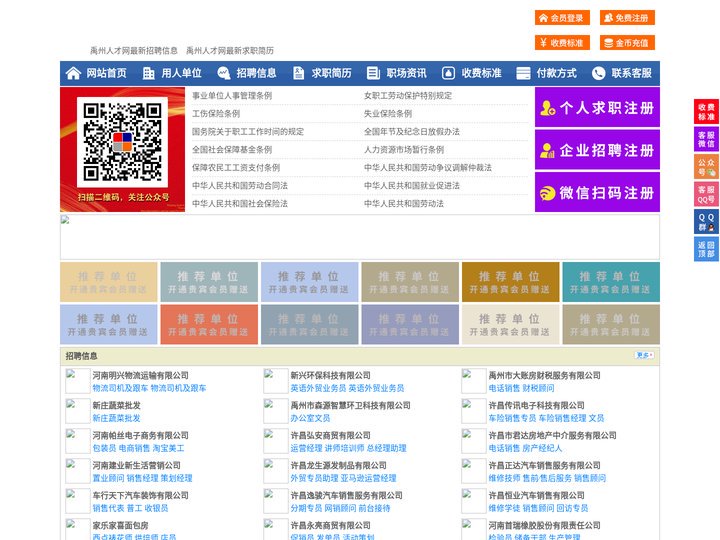Open 工伤保险条例 link
The height and width of the screenshot is (540, 720).
click(216, 113)
